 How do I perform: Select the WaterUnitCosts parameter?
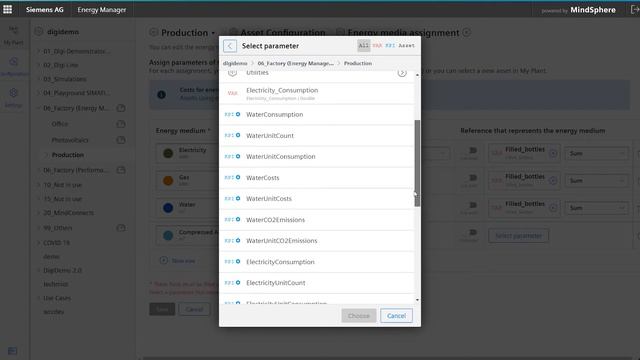coord(317,199)
